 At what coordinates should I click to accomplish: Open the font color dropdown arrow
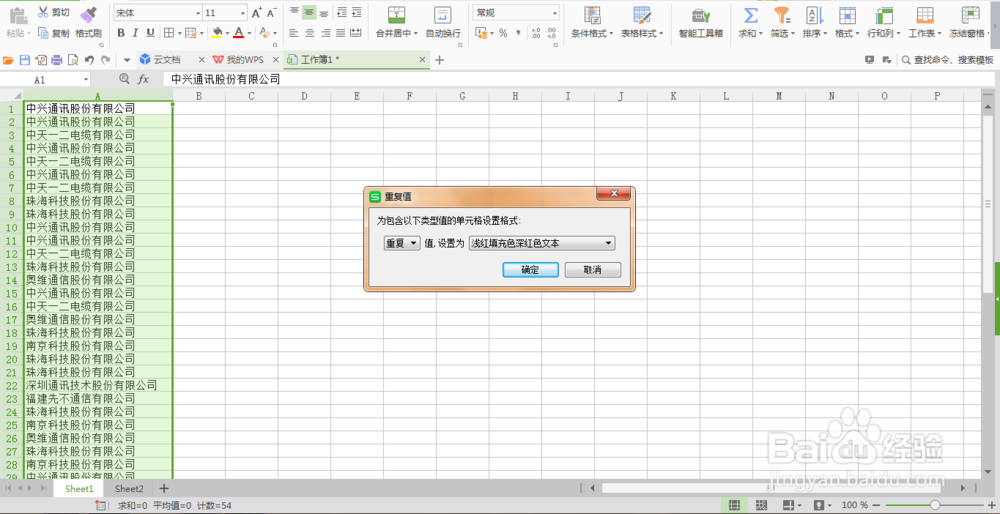point(249,33)
